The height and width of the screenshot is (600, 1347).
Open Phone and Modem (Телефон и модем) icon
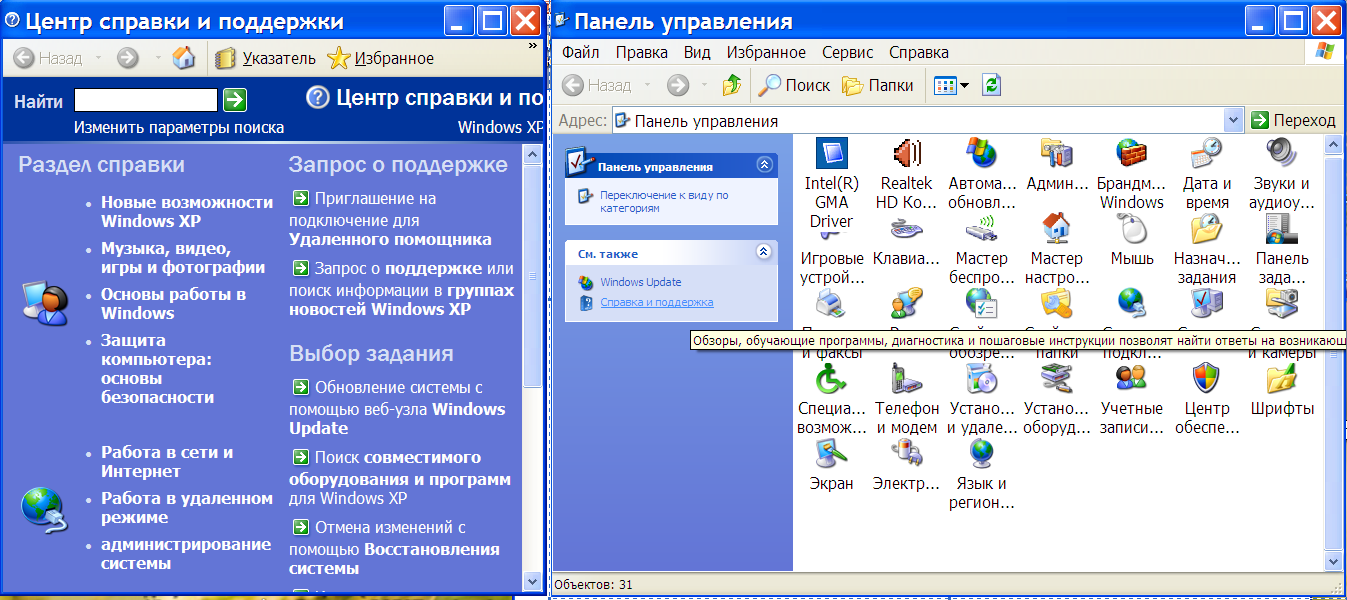[906, 379]
